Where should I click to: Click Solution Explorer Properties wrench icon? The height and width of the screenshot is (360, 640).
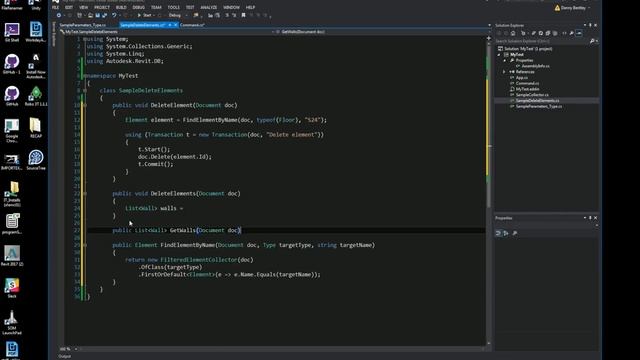[571, 33]
